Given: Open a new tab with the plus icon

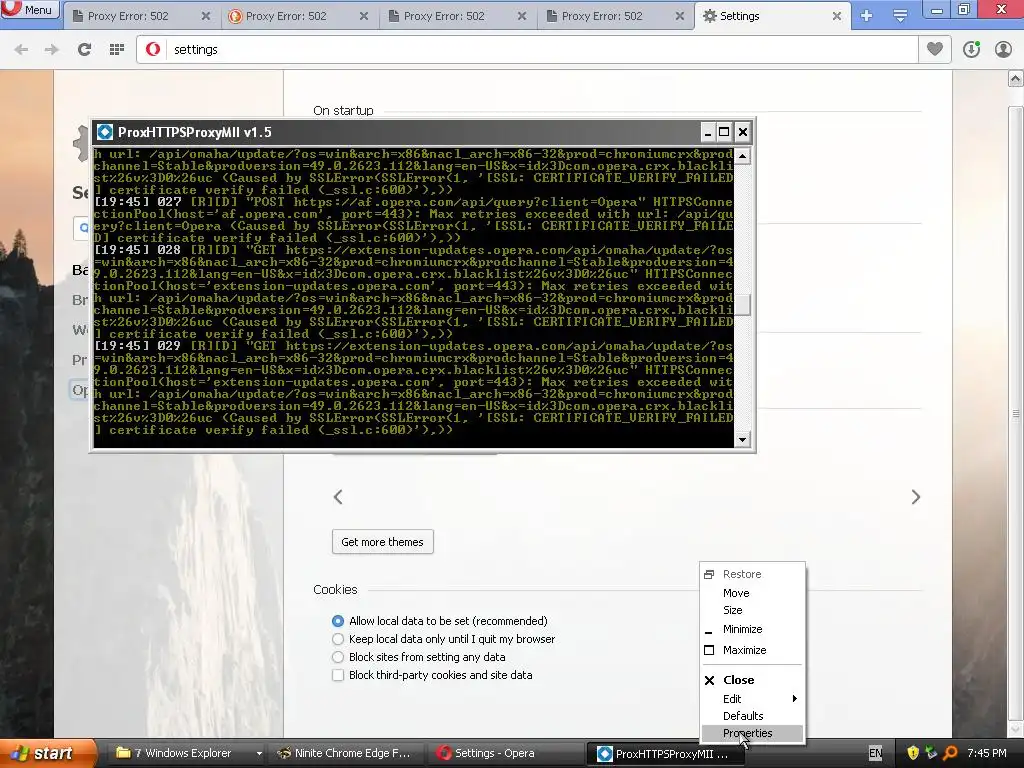Looking at the screenshot, I should coord(867,16).
